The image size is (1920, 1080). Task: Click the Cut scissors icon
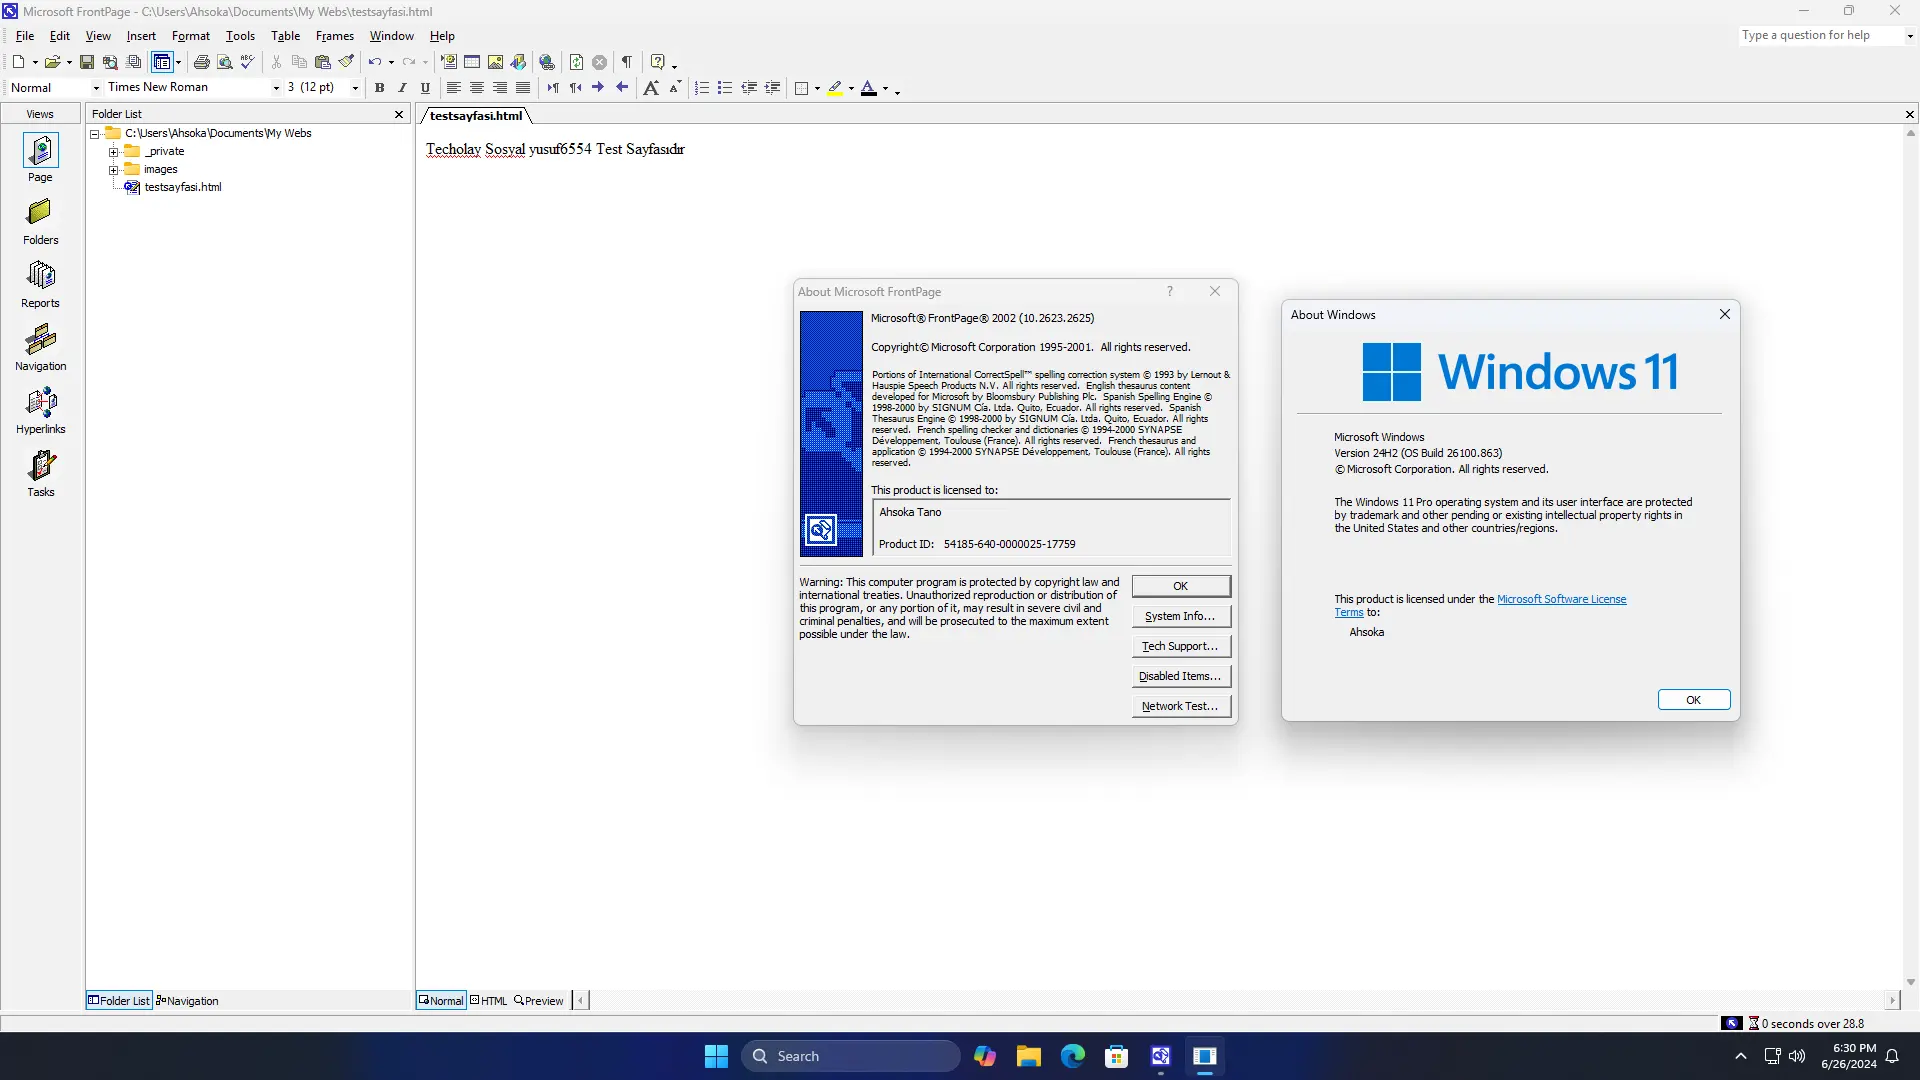tap(276, 62)
